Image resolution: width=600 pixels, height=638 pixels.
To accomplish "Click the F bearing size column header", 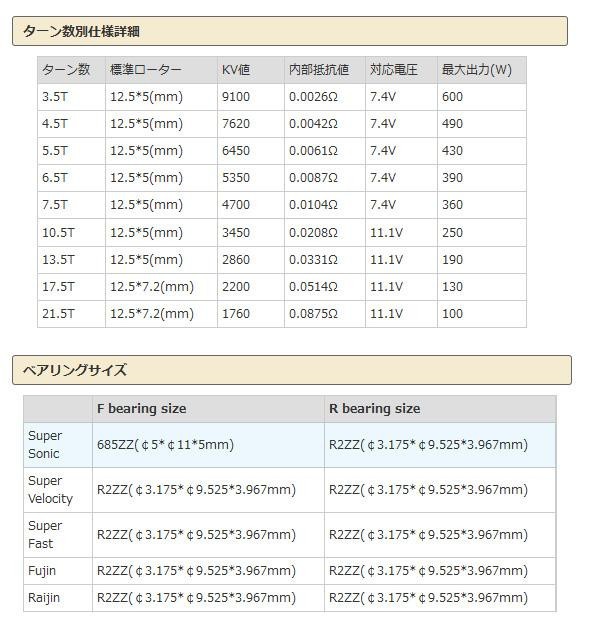I will tap(141, 409).
